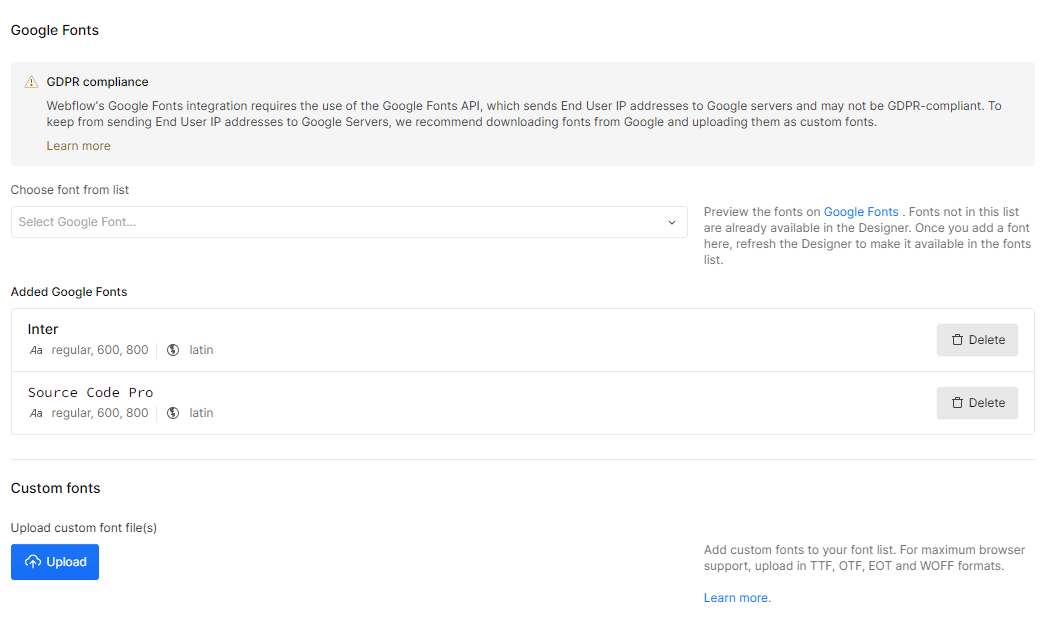This screenshot has height=626, width=1042.
Task: Click the chevron arrow in font selector
Action: tap(672, 223)
